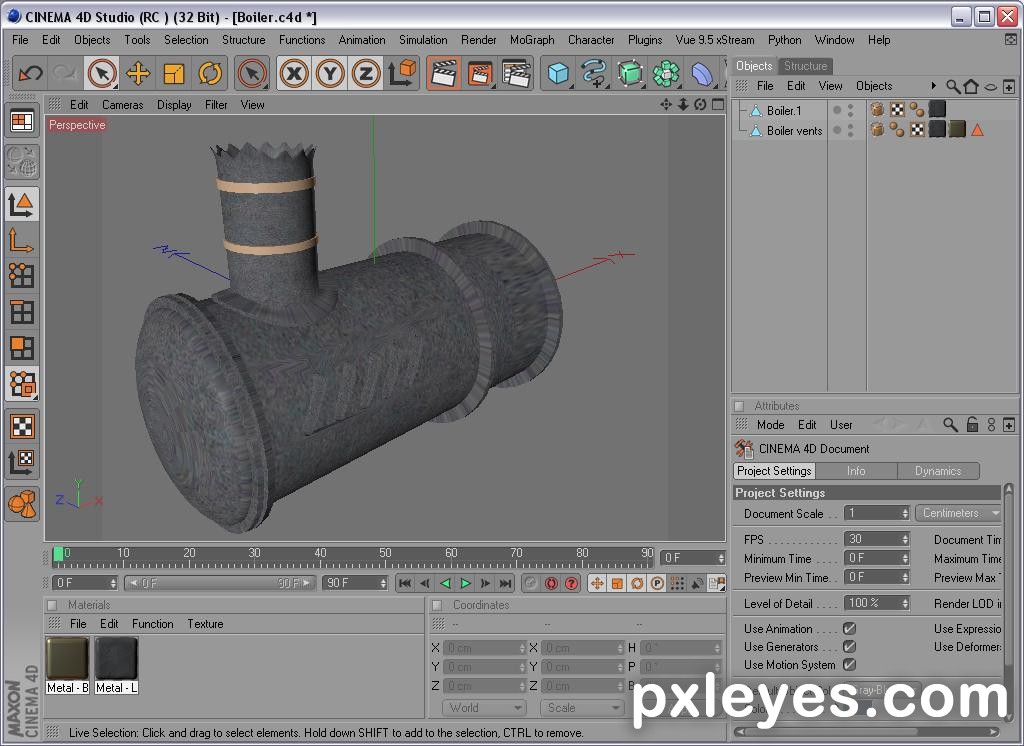The width and height of the screenshot is (1024, 746).
Task: Toggle Use Motion System checkbox
Action: (849, 665)
